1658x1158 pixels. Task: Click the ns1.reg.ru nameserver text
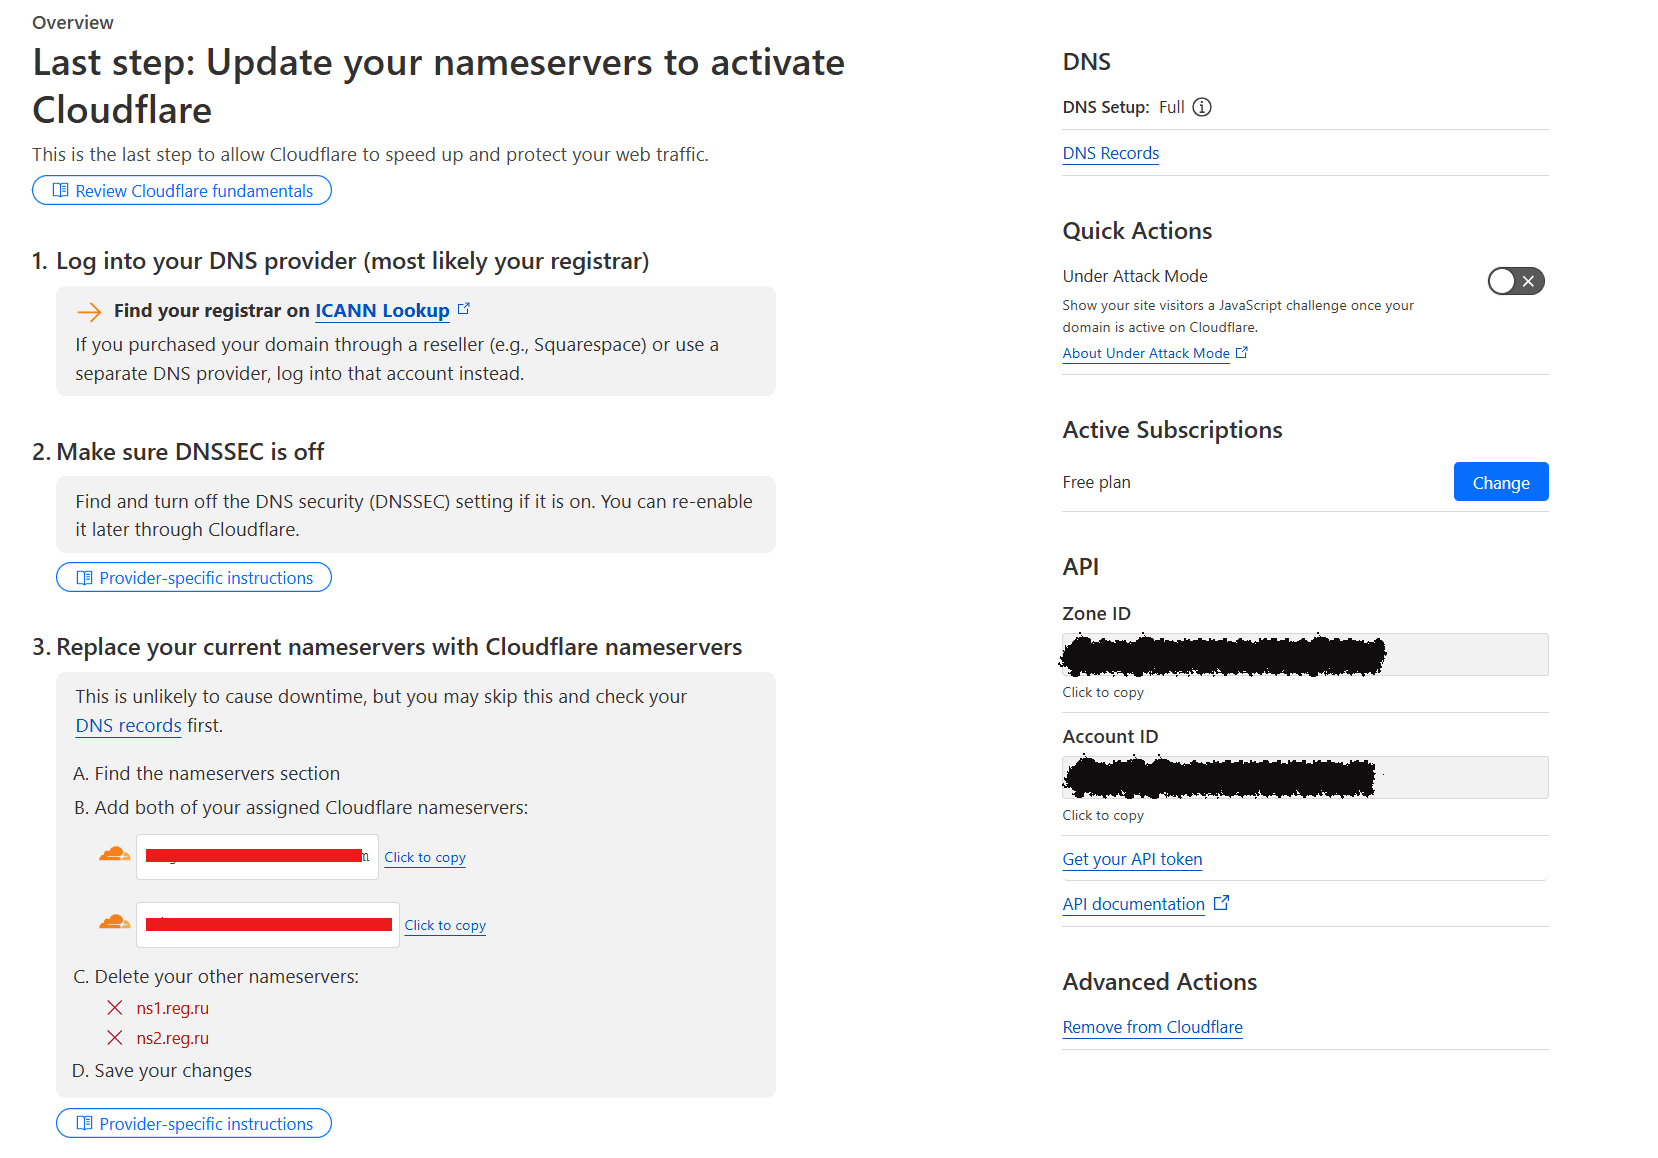[173, 1008]
